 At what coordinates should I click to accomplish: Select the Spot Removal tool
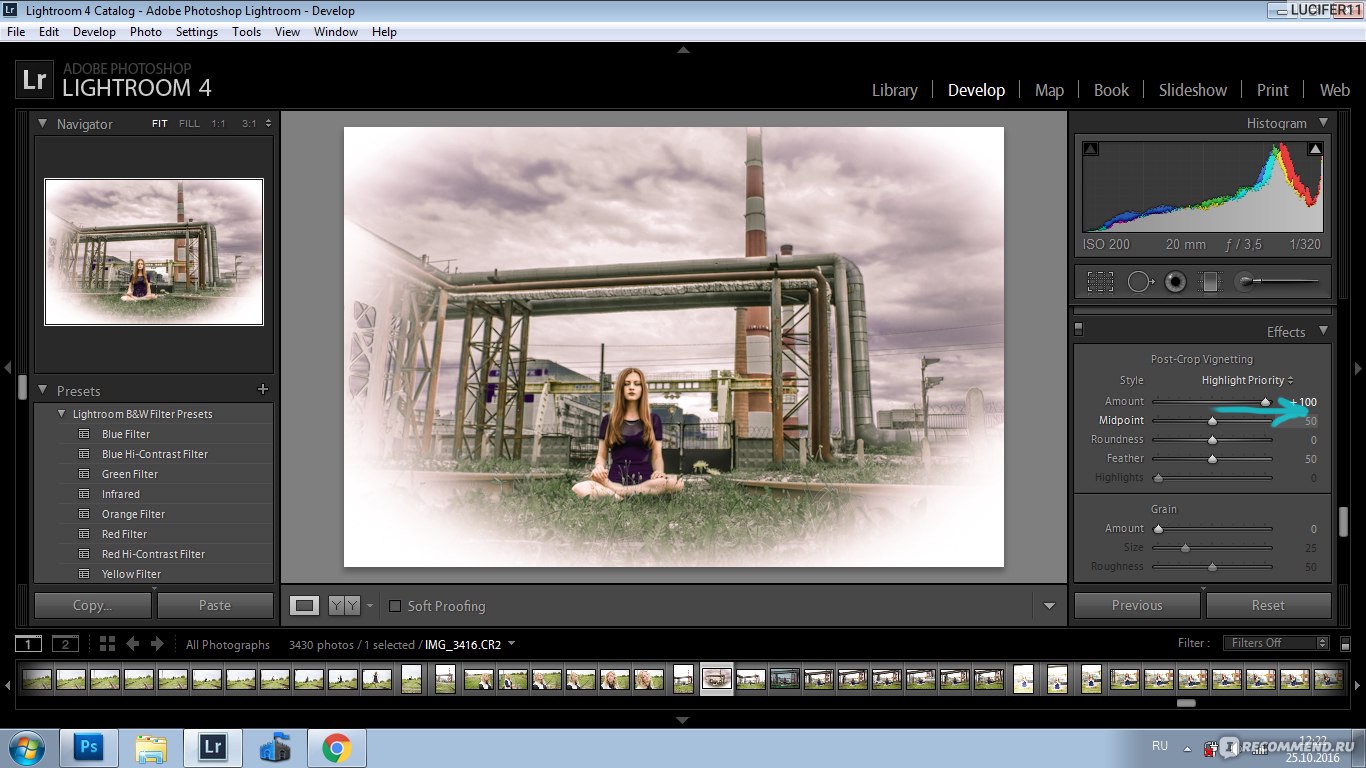[x=1140, y=282]
